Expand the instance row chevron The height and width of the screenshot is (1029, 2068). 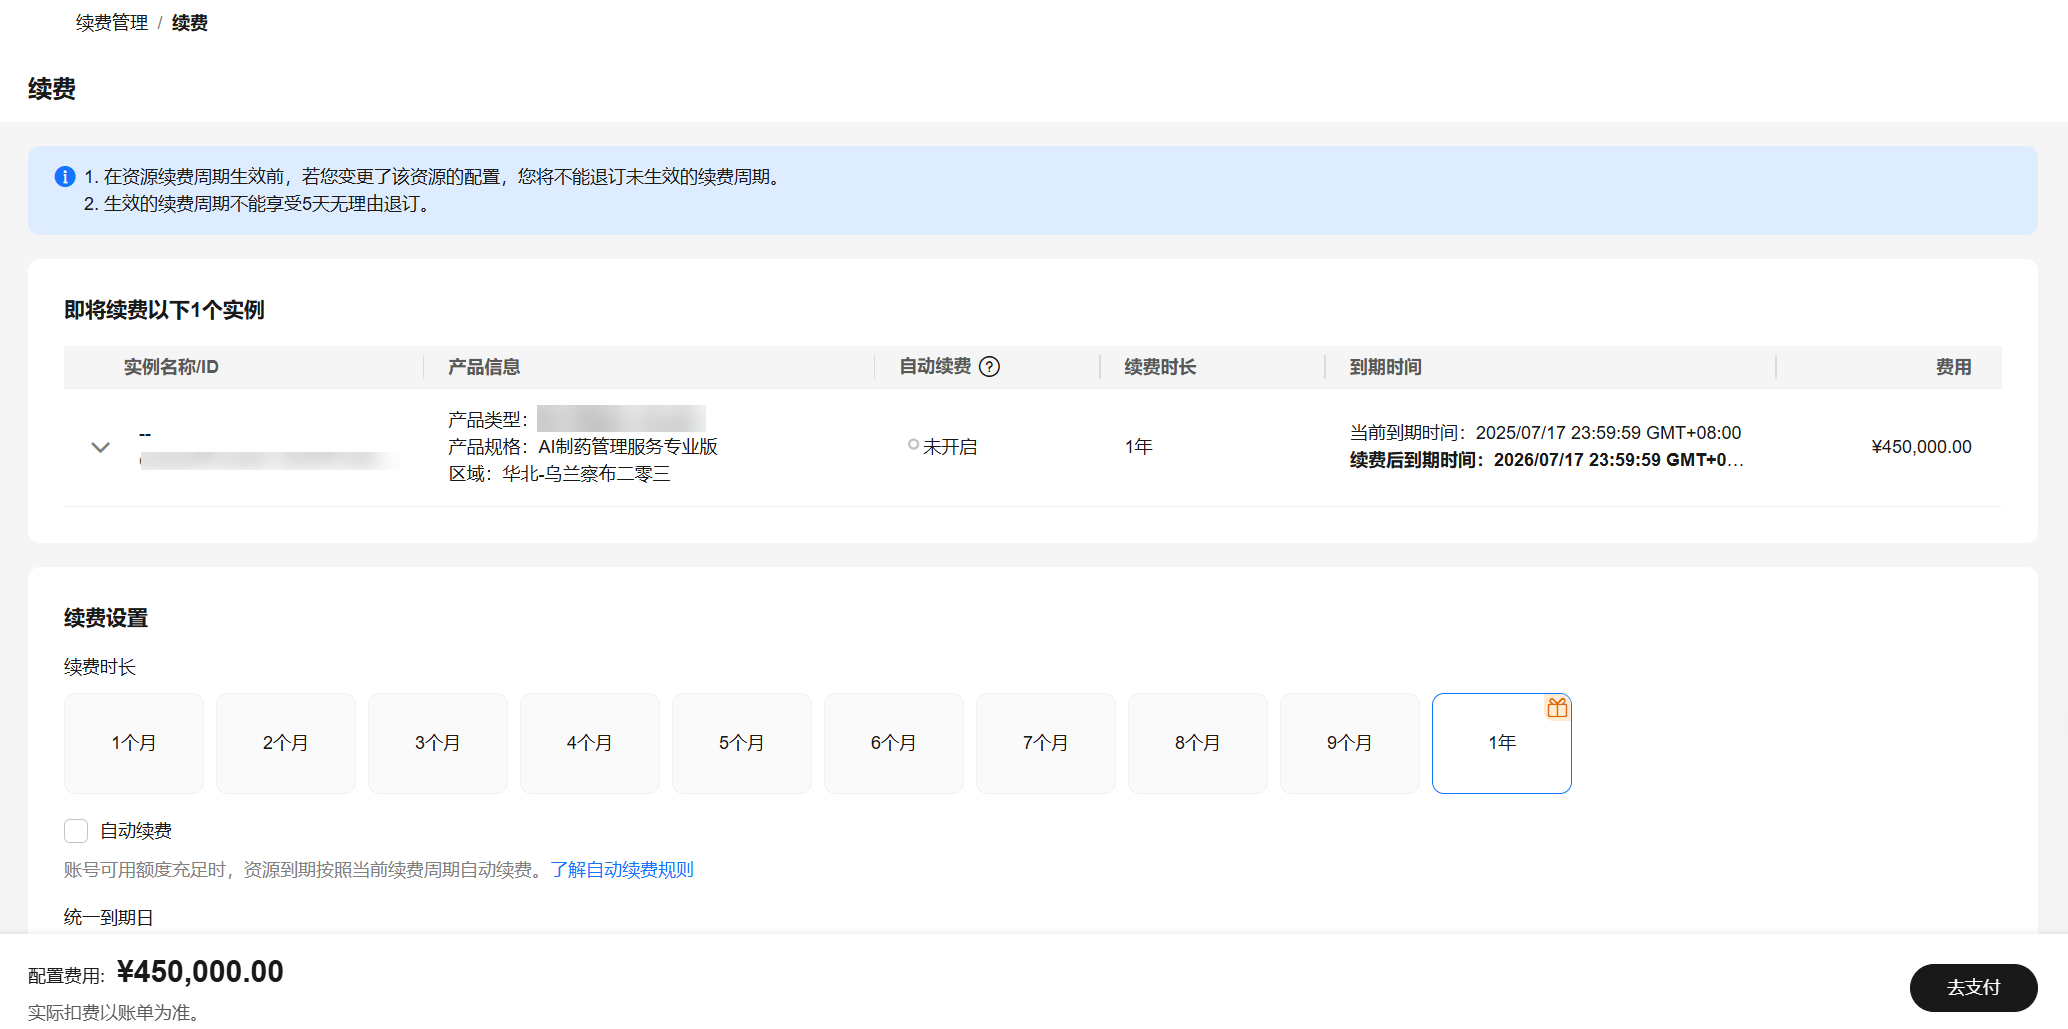pos(100,447)
